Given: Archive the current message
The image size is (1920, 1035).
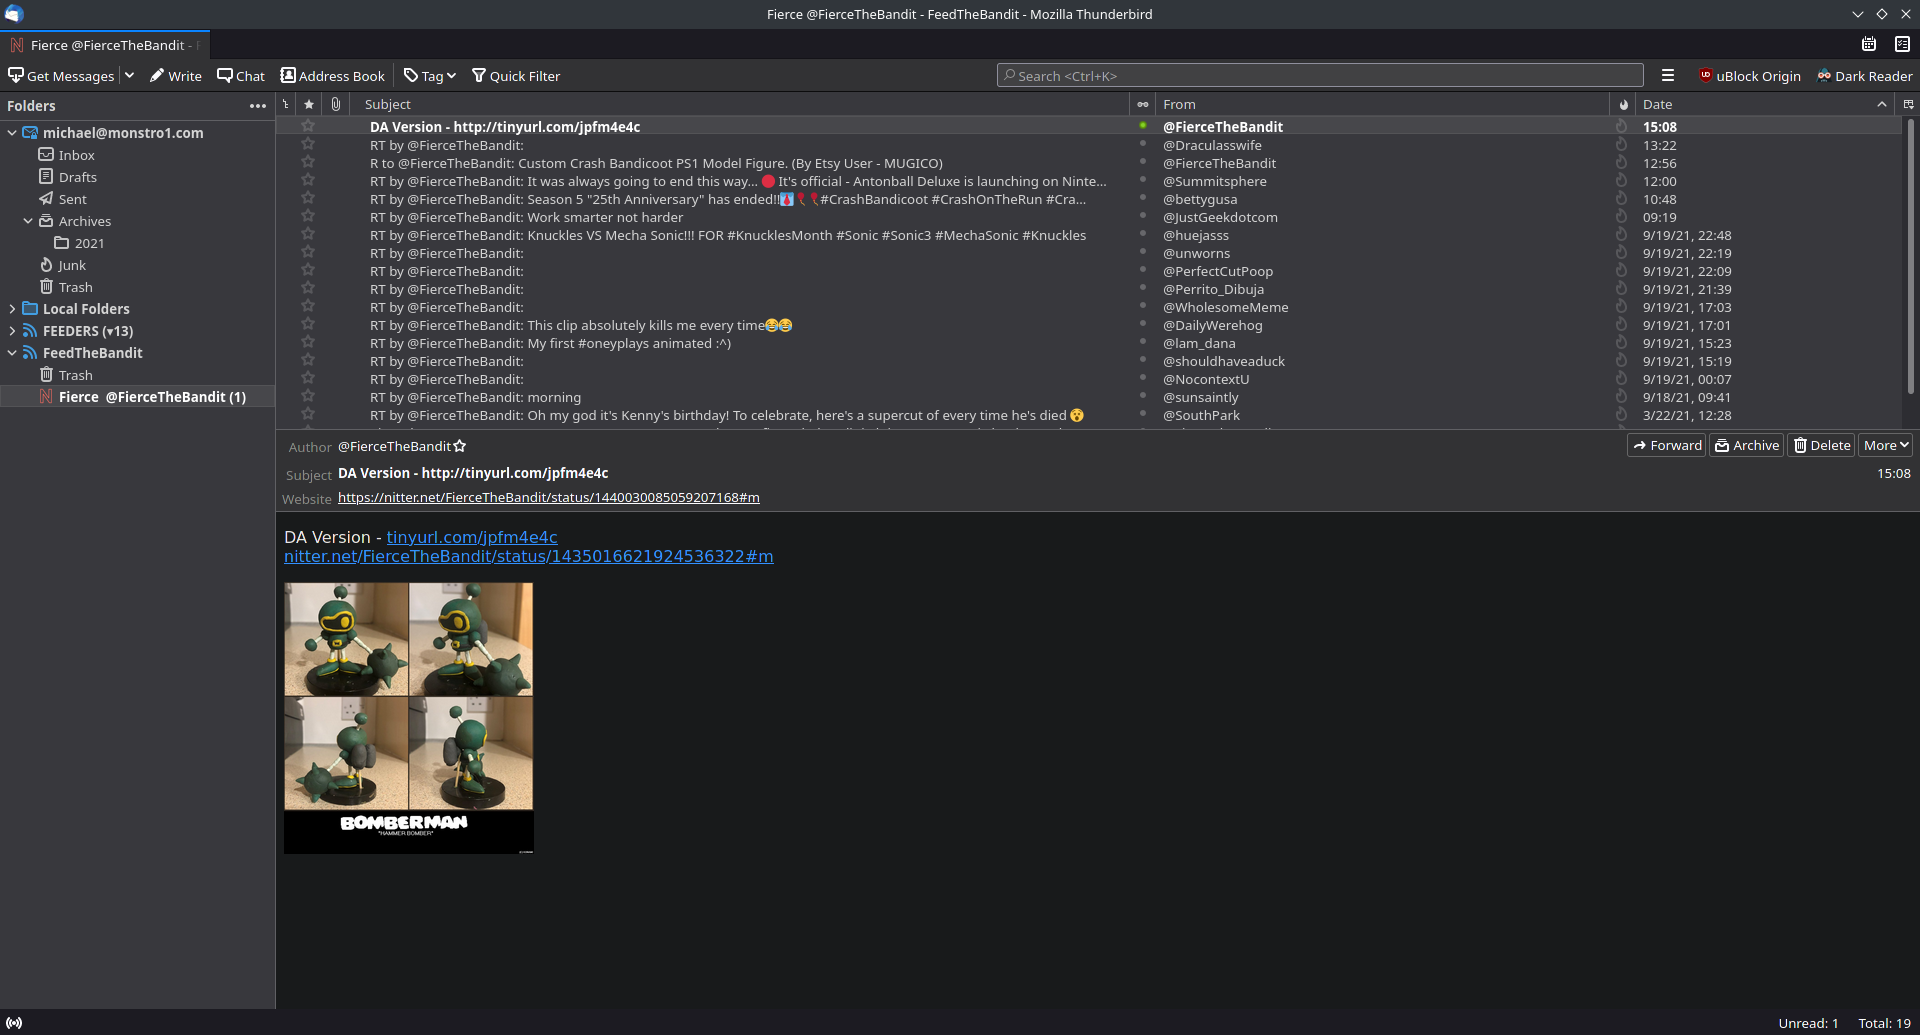Looking at the screenshot, I should (1747, 445).
